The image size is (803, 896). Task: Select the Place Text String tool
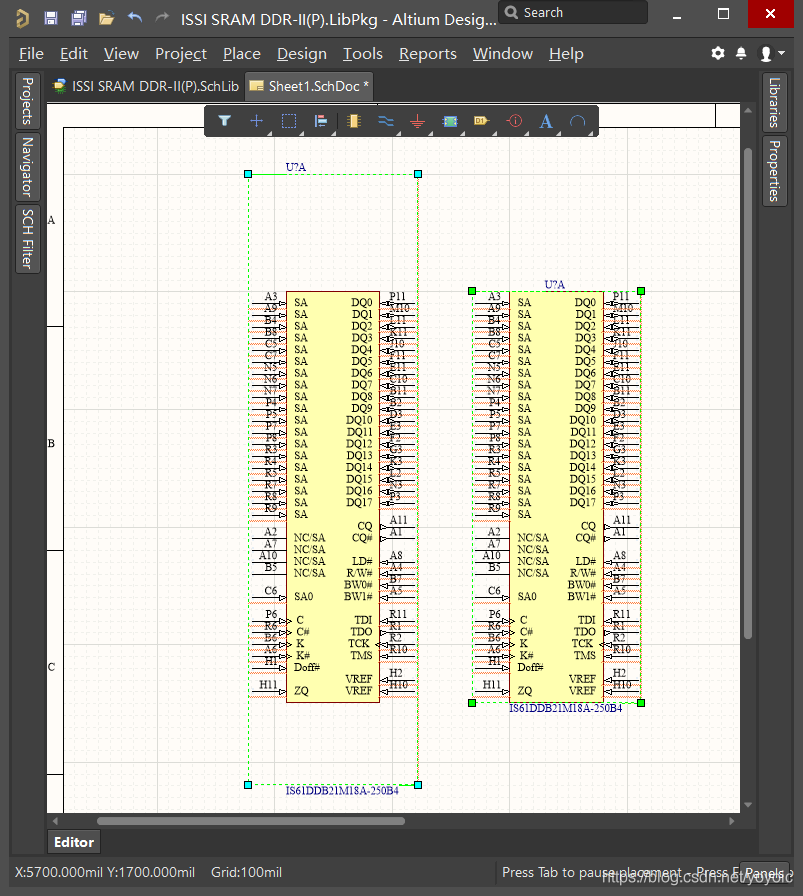point(546,121)
